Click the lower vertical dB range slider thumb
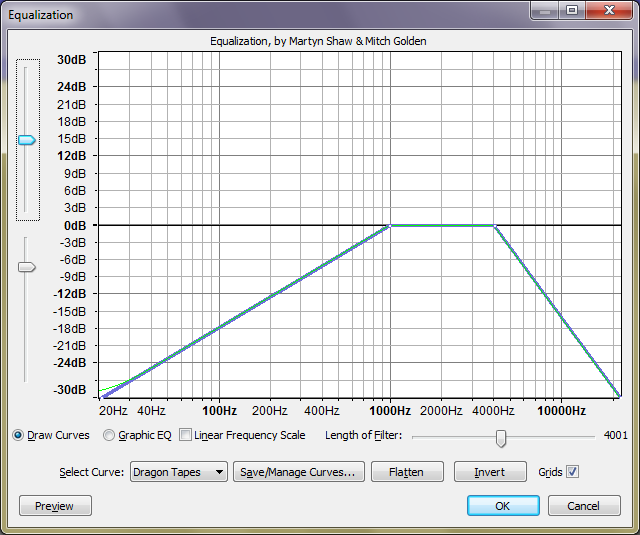The height and width of the screenshot is (535, 640). pyautogui.click(x=27, y=267)
